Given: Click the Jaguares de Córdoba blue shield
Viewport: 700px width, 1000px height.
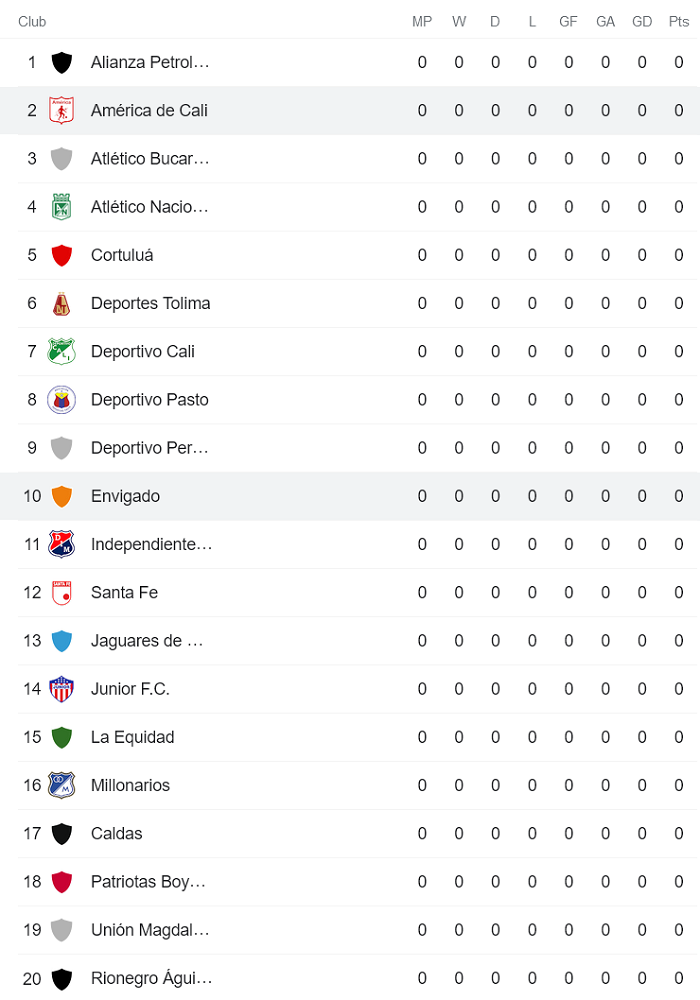Looking at the screenshot, I should [x=62, y=641].
